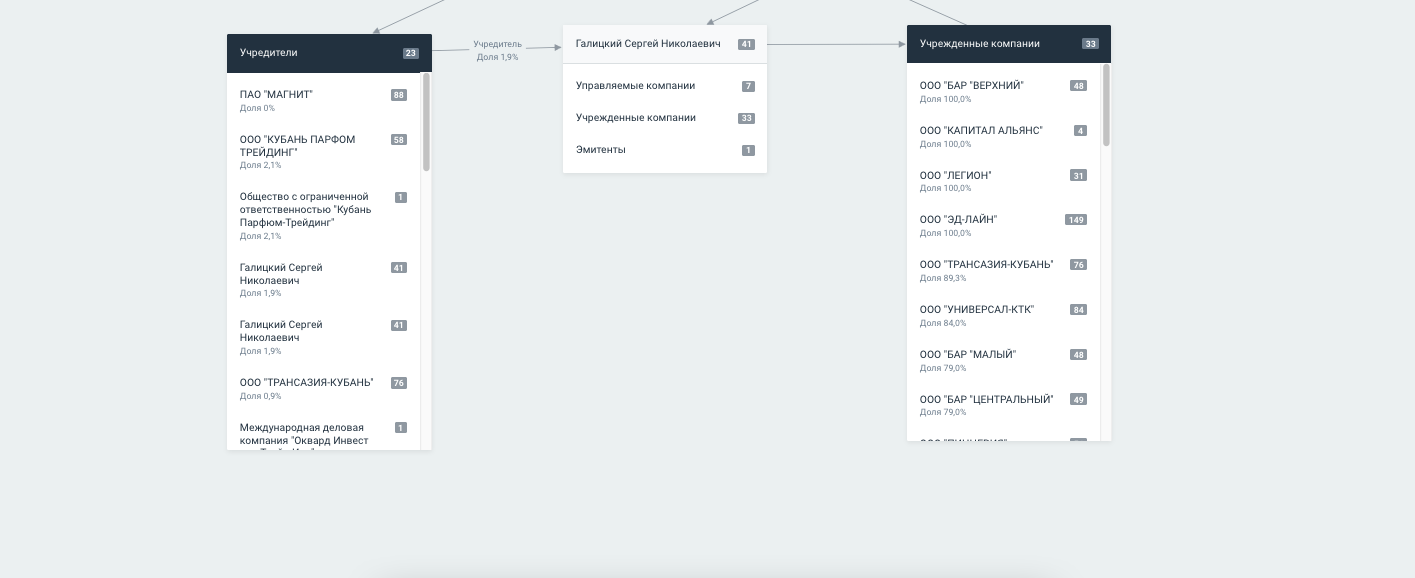1415x578 pixels.
Task: Select ООО "УНИВЕРСАЛ-КТК" company
Action: (977, 310)
